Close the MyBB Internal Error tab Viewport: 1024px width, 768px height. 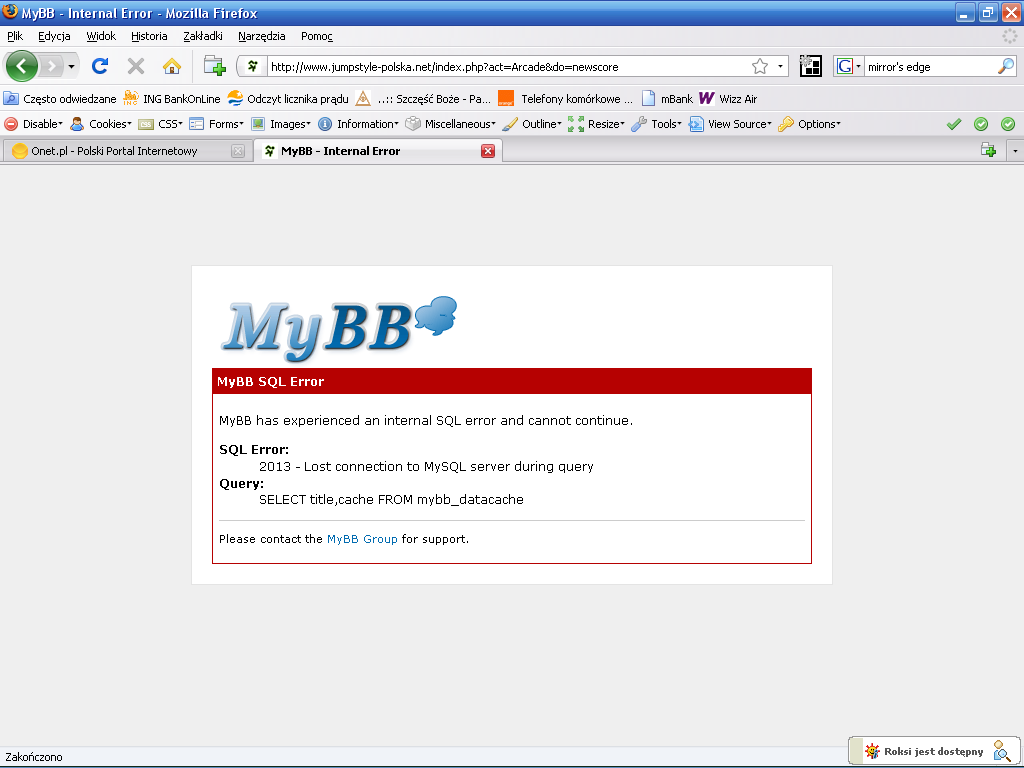488,151
